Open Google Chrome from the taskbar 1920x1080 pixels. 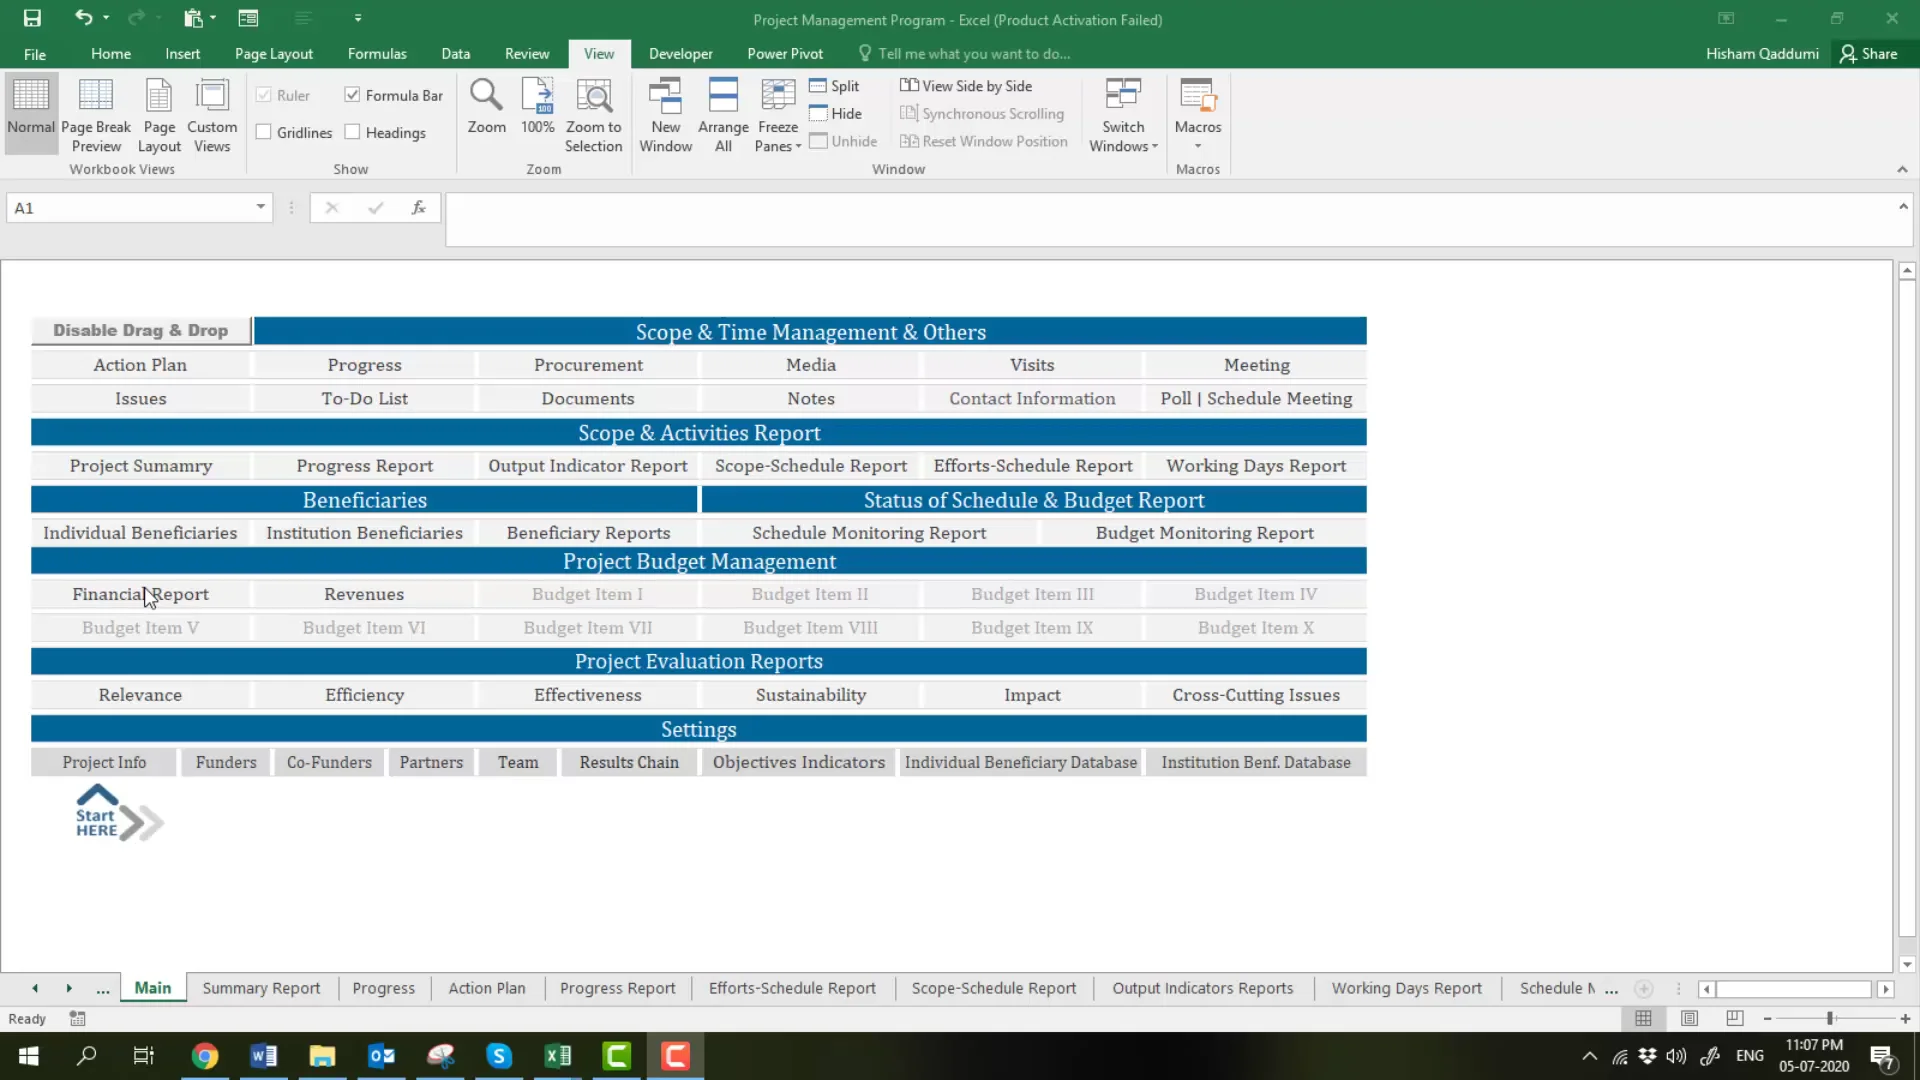205,1056
